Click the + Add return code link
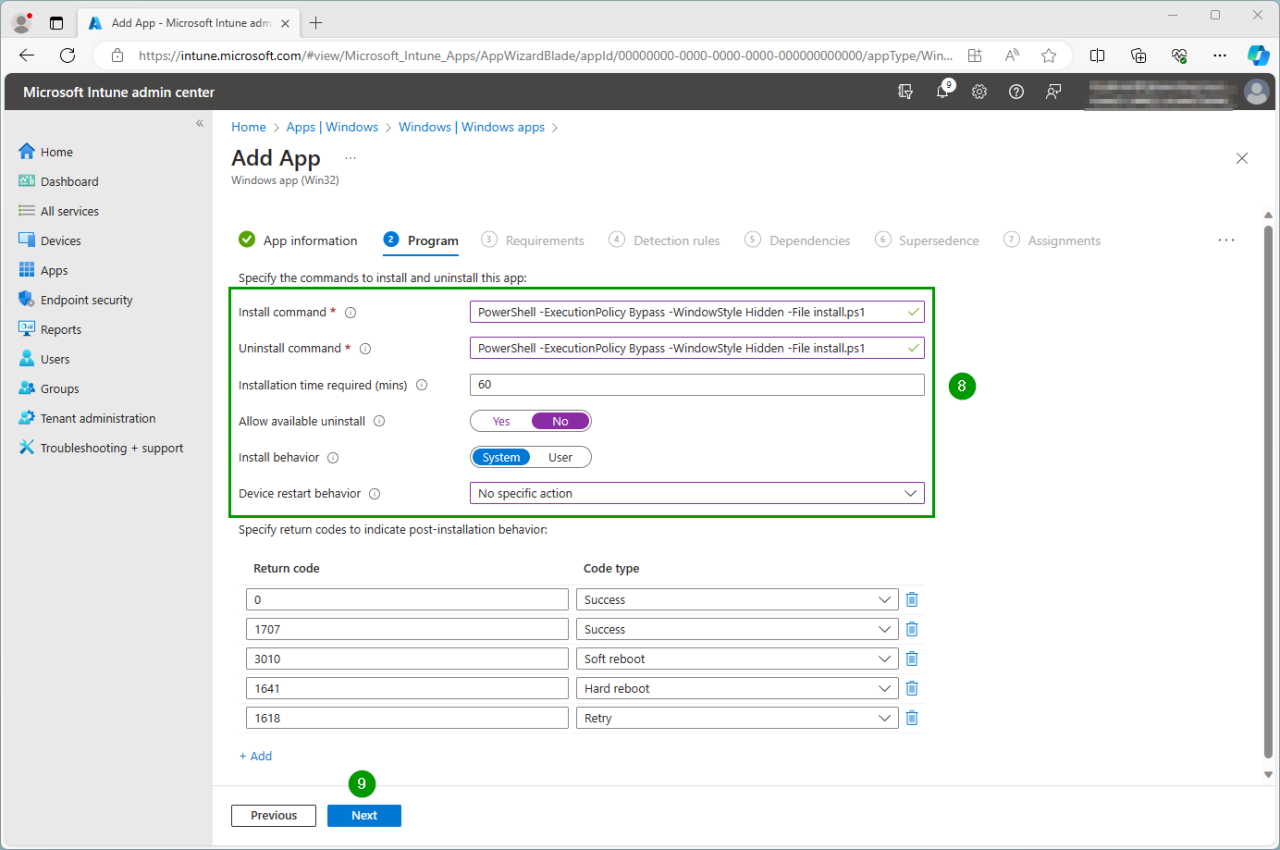The height and width of the screenshot is (850, 1280). pos(256,756)
